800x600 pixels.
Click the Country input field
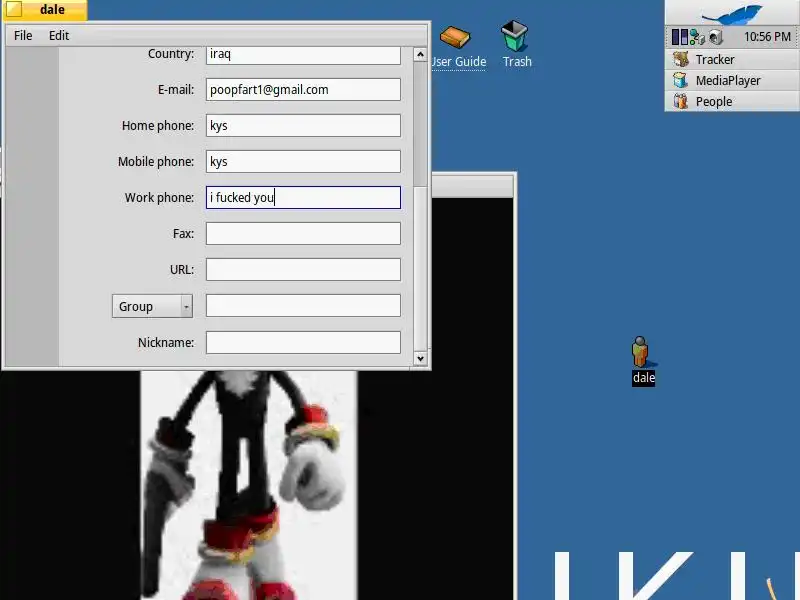pos(303,55)
